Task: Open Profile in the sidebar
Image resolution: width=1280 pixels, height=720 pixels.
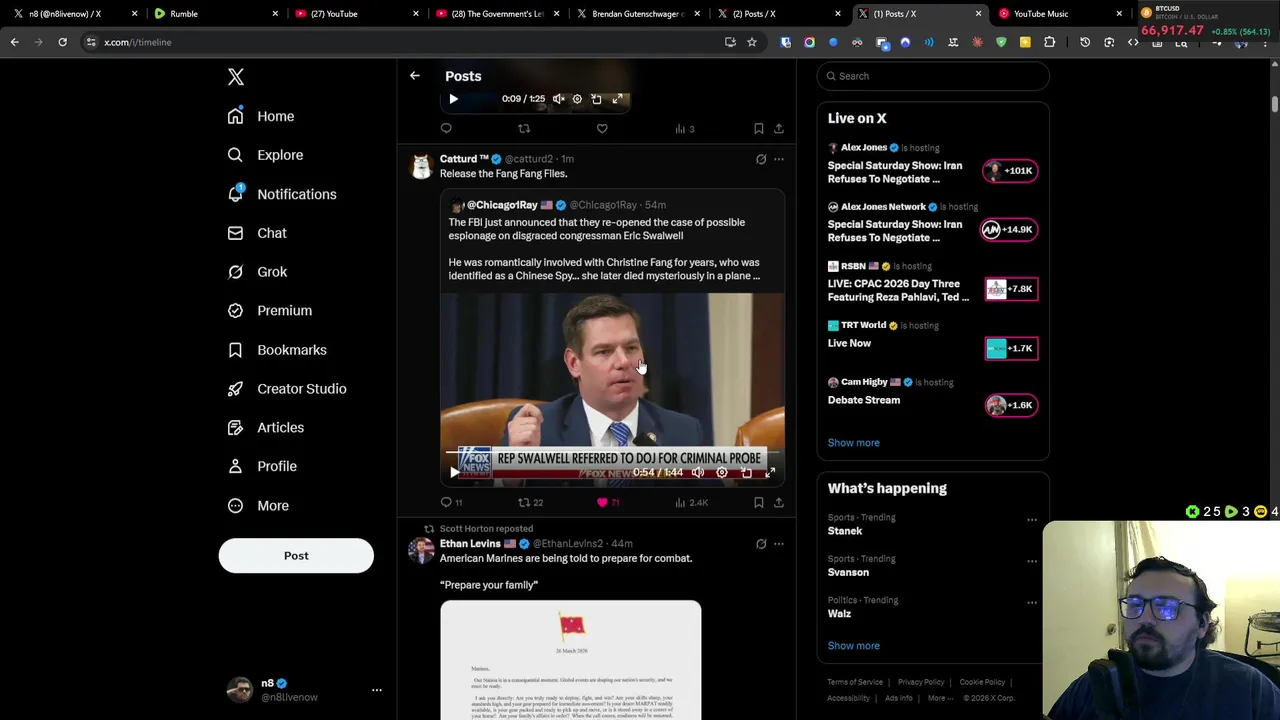Action: 262,466
